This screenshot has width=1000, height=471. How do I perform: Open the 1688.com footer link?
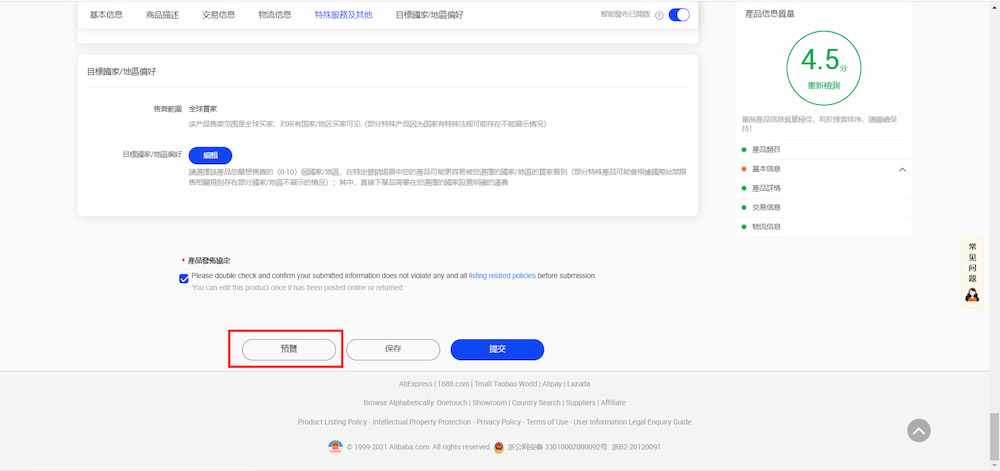[453, 384]
